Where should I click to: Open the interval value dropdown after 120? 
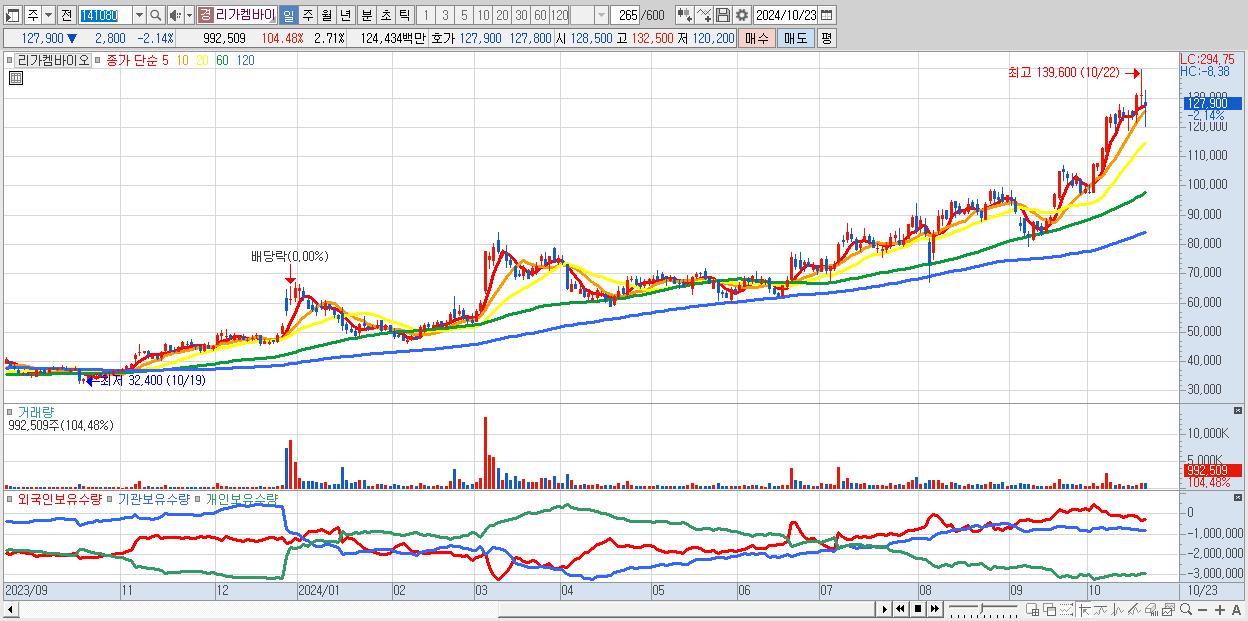point(601,16)
